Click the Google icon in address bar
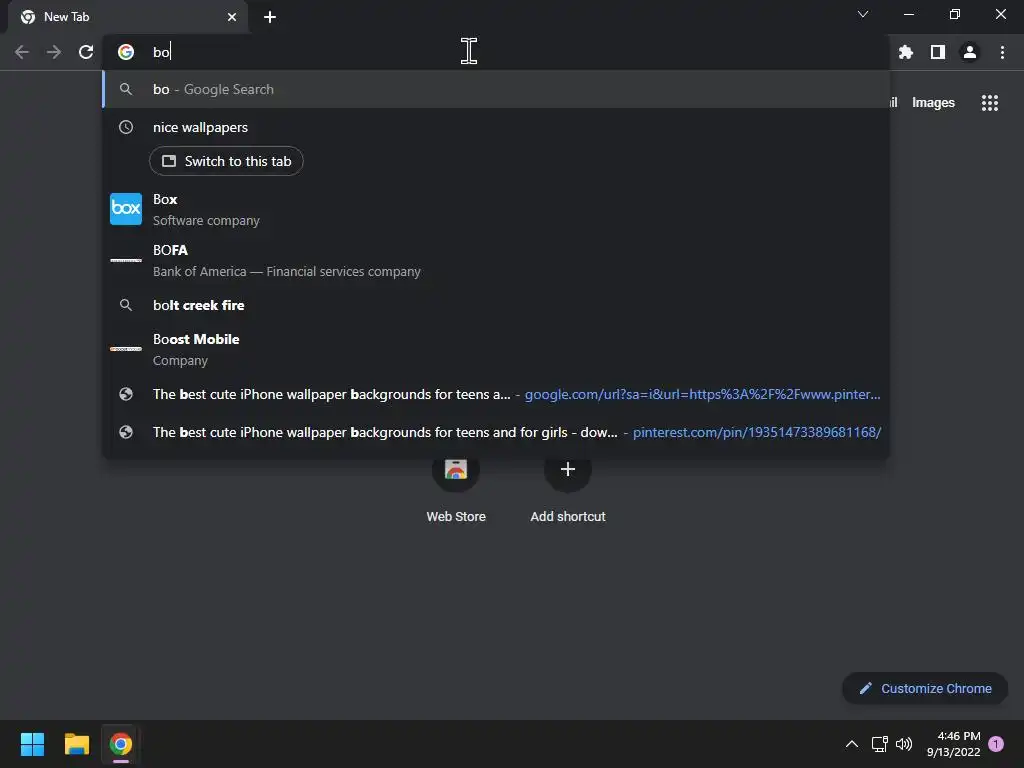The image size is (1024, 768). tap(126, 52)
